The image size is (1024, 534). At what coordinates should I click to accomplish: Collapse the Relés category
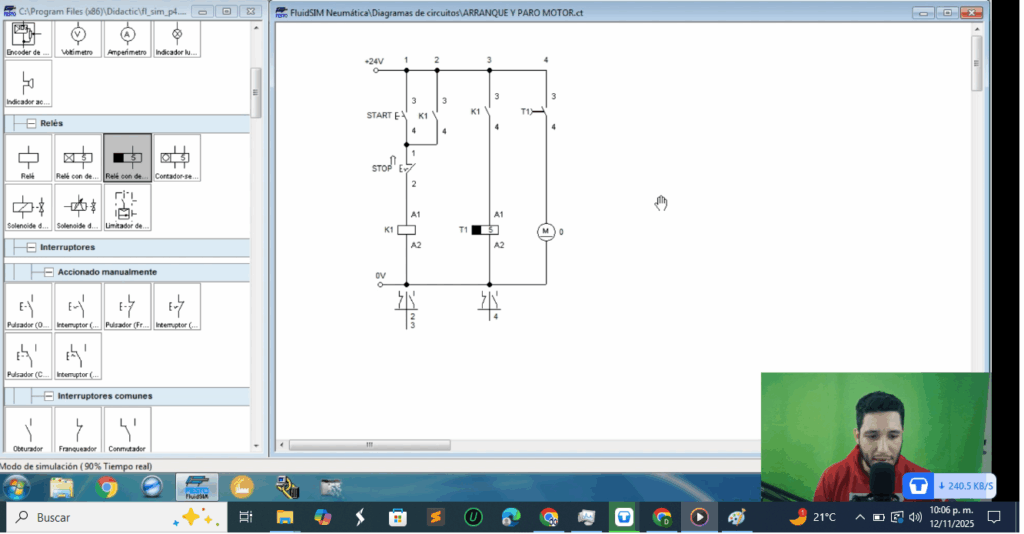[x=31, y=123]
